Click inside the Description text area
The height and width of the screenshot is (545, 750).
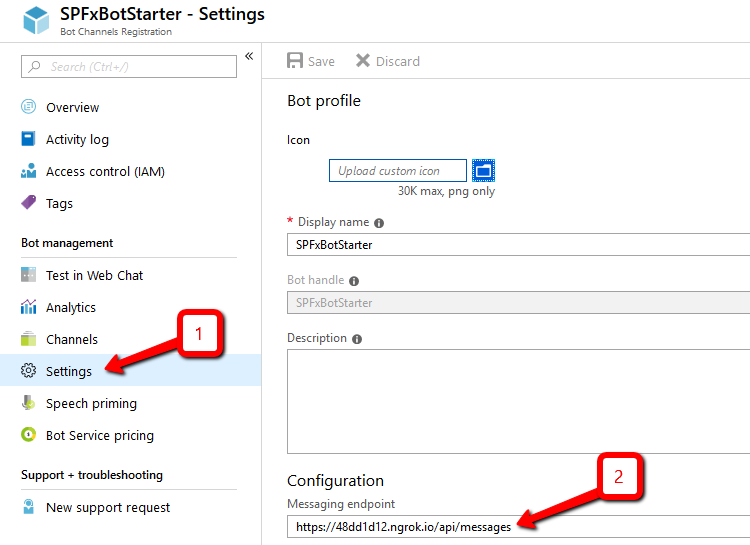coord(517,401)
